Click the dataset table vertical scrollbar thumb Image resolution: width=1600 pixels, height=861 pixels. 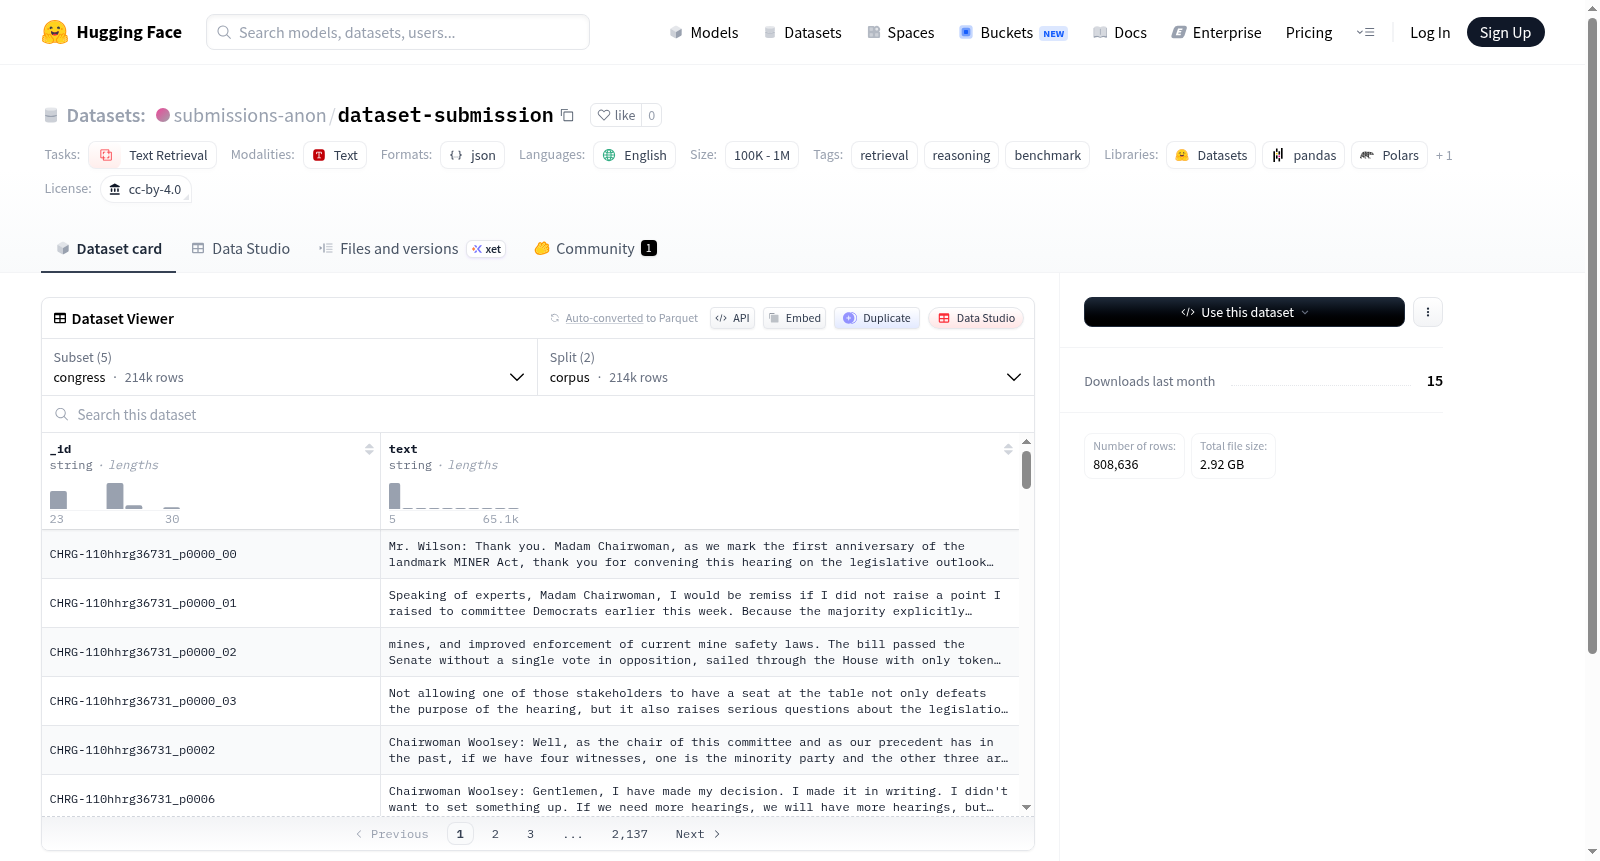[1026, 469]
